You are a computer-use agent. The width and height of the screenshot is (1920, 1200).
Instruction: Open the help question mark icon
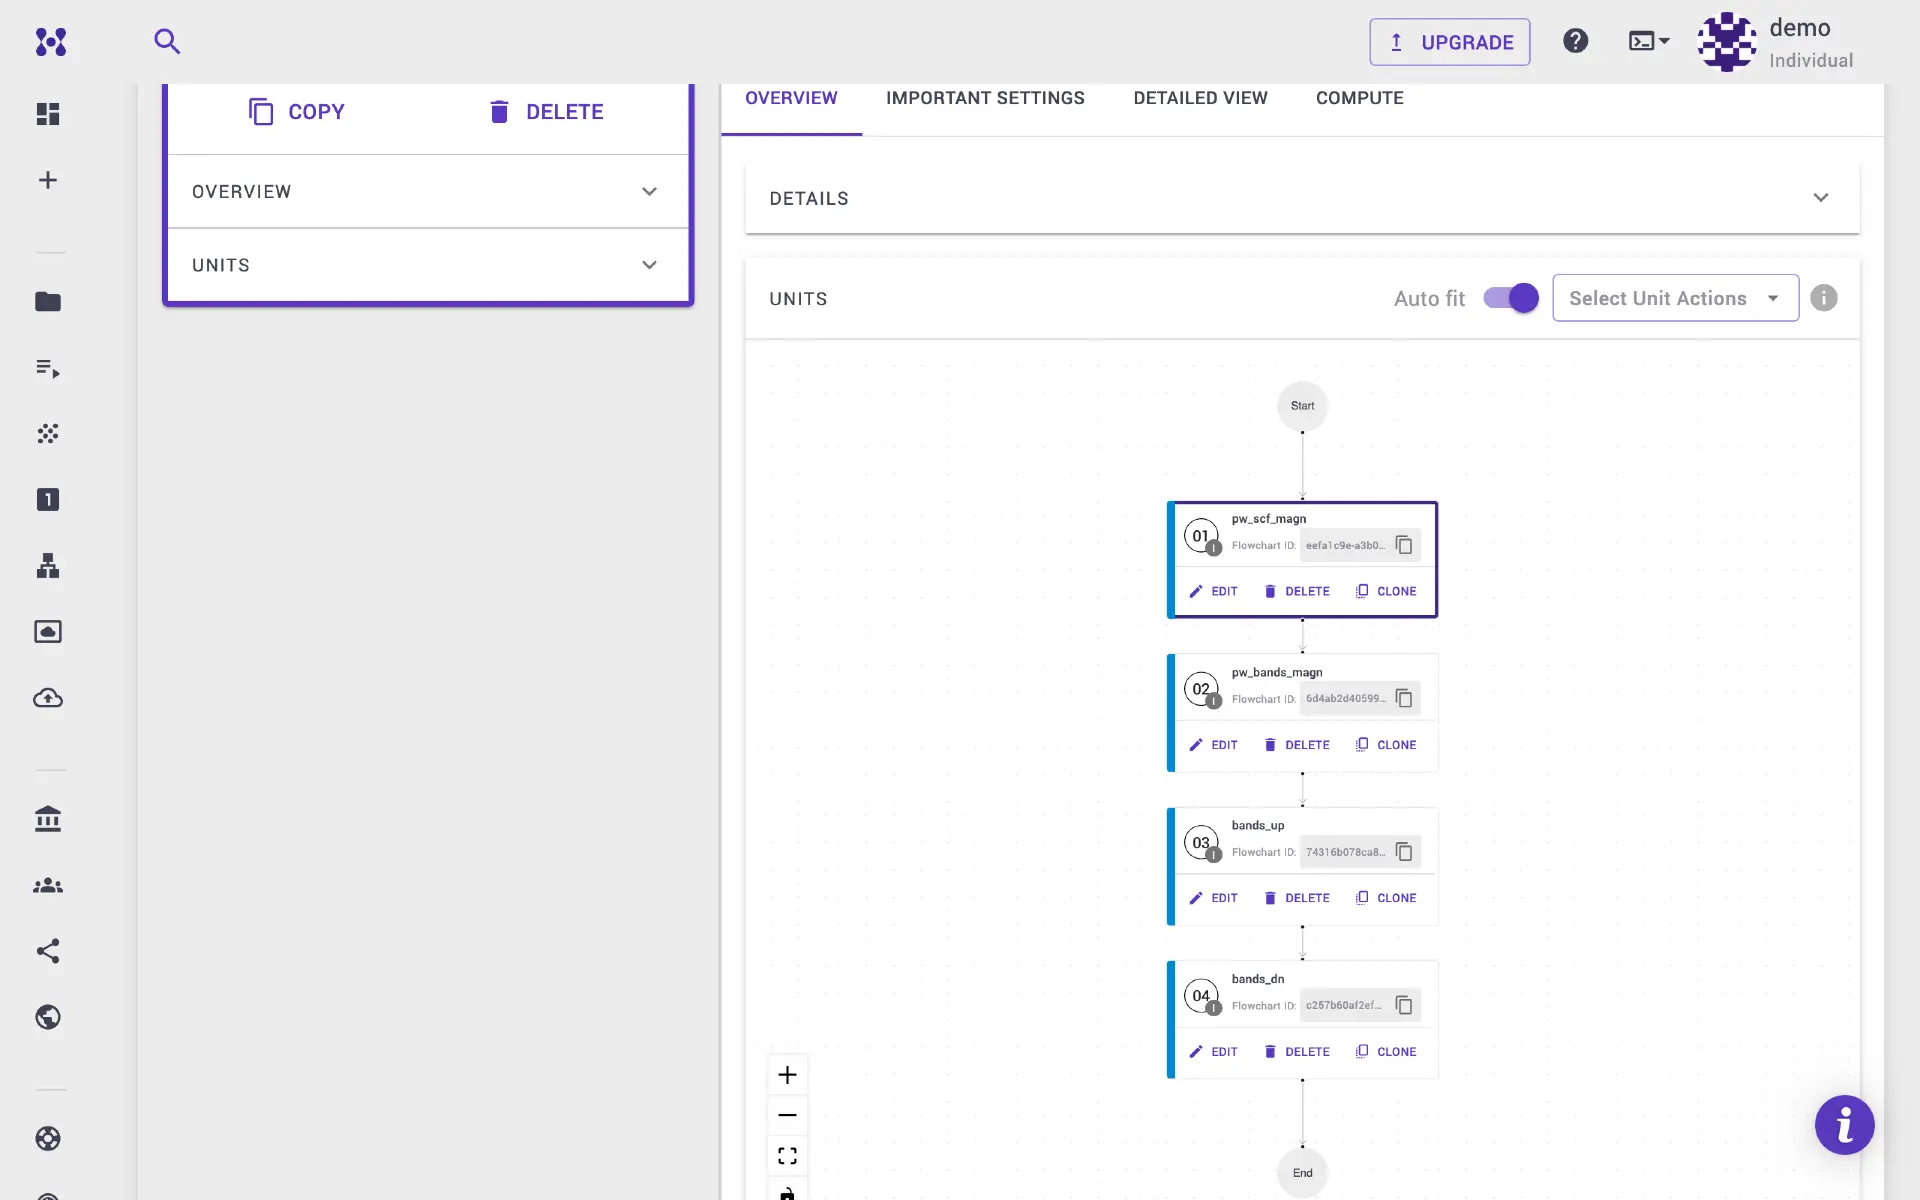[x=1575, y=41]
